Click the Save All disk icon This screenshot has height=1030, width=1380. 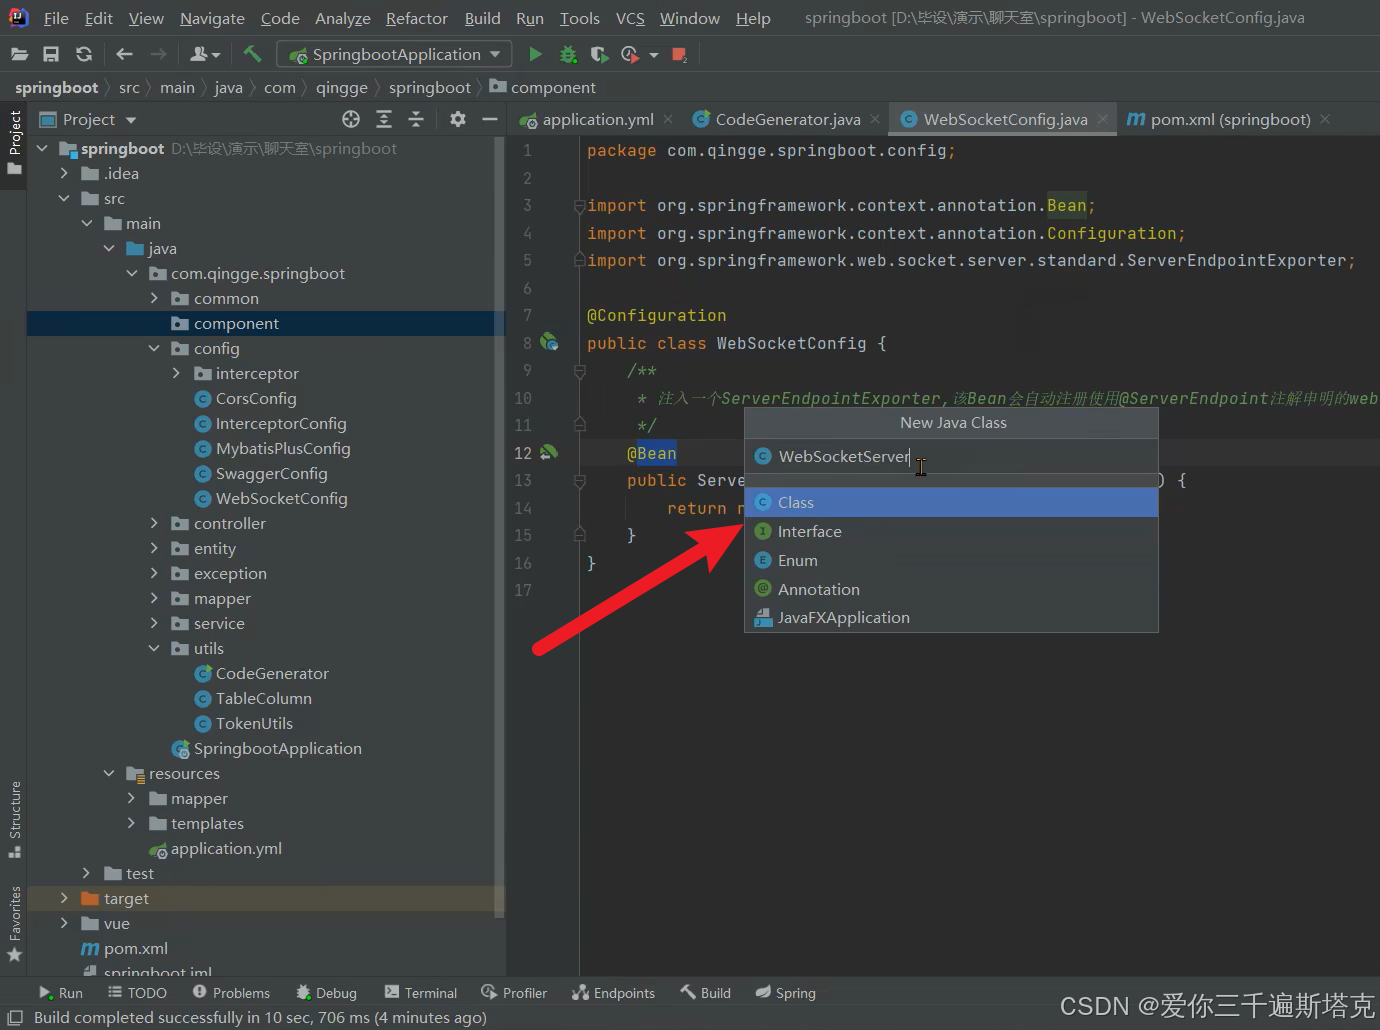point(51,54)
